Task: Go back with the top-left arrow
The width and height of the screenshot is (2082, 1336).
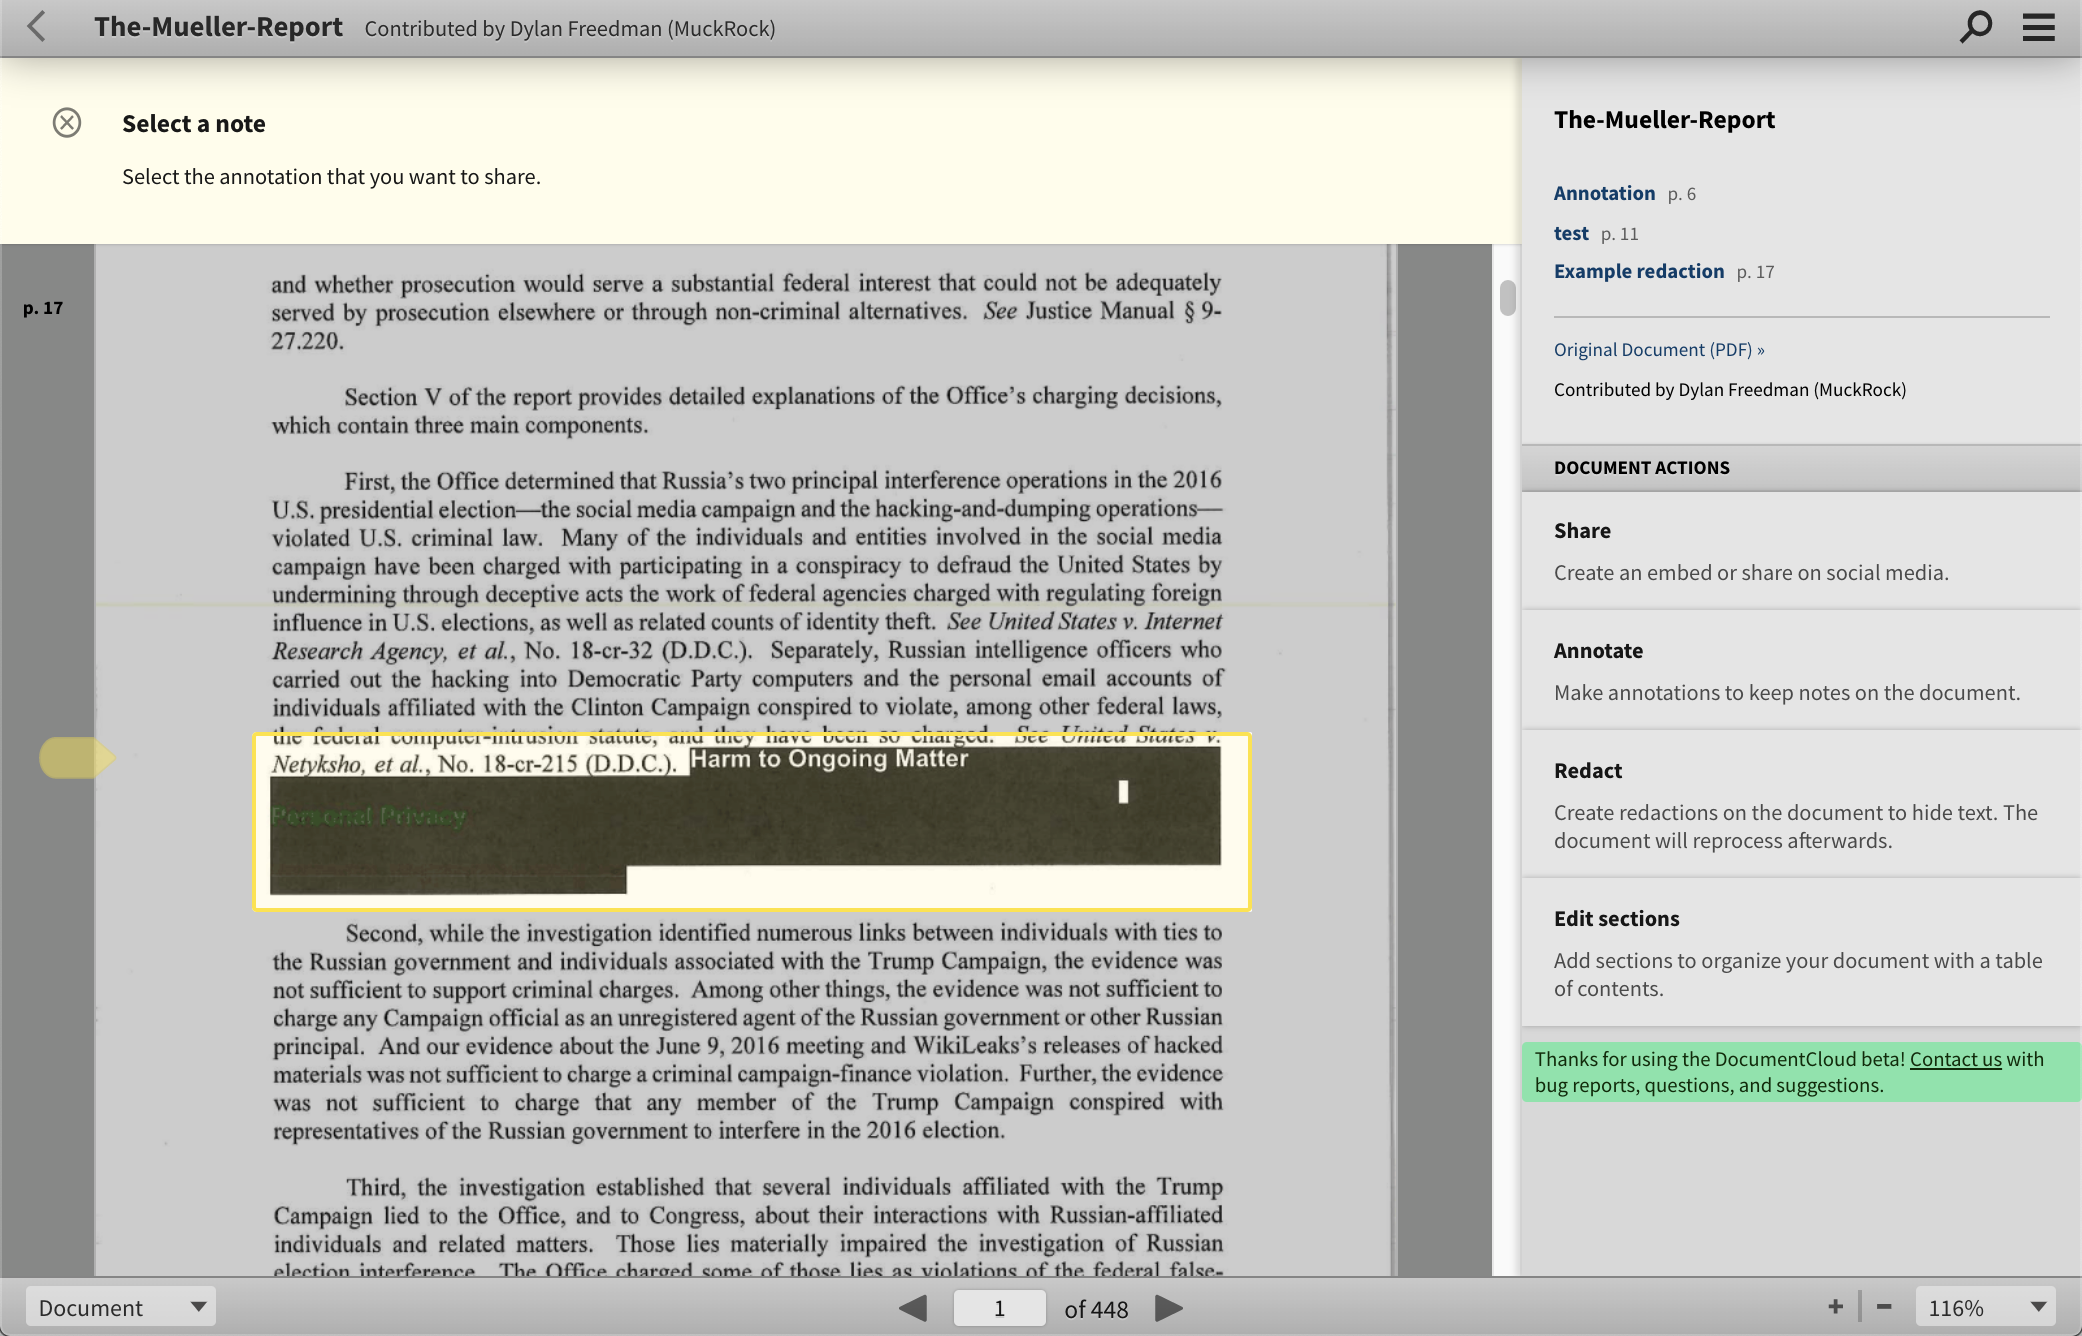Action: pyautogui.click(x=37, y=27)
